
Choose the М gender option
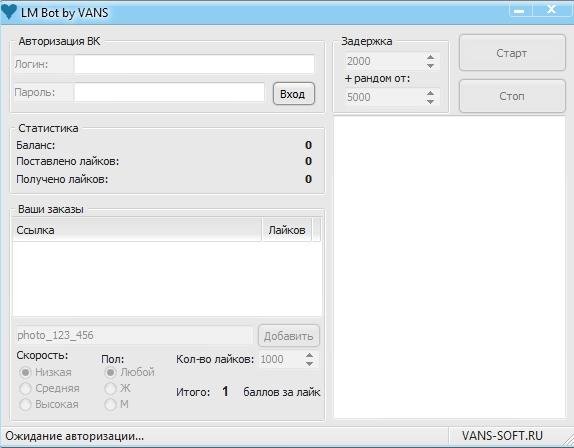pyautogui.click(x=110, y=404)
